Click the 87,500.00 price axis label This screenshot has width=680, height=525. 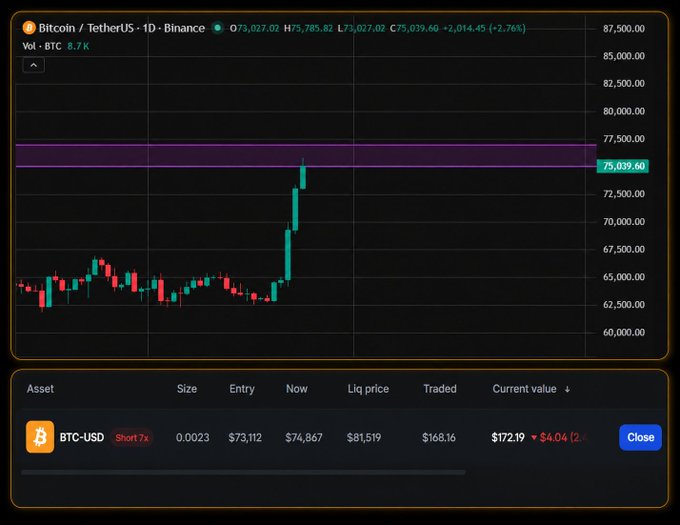[x=624, y=29]
